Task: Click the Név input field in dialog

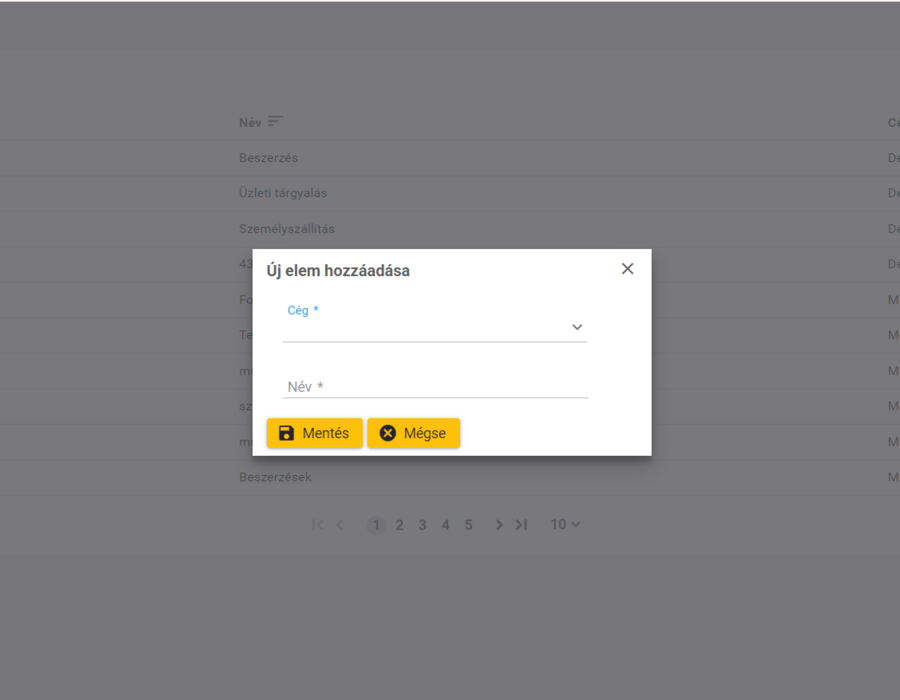Action: click(x=435, y=387)
